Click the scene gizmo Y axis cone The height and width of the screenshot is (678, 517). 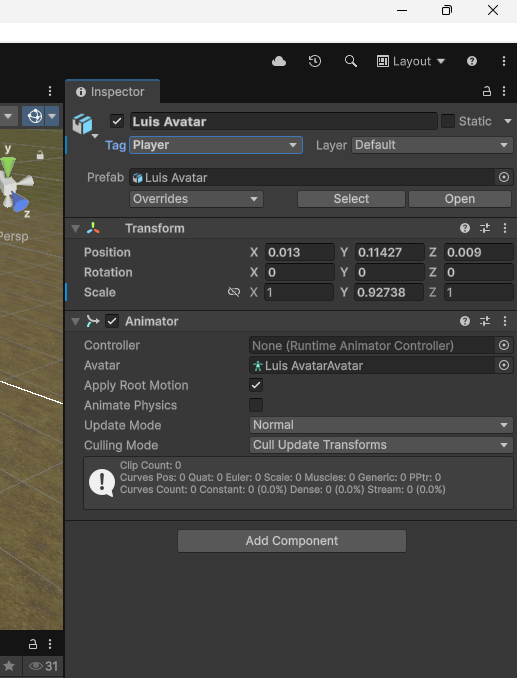click(8, 166)
